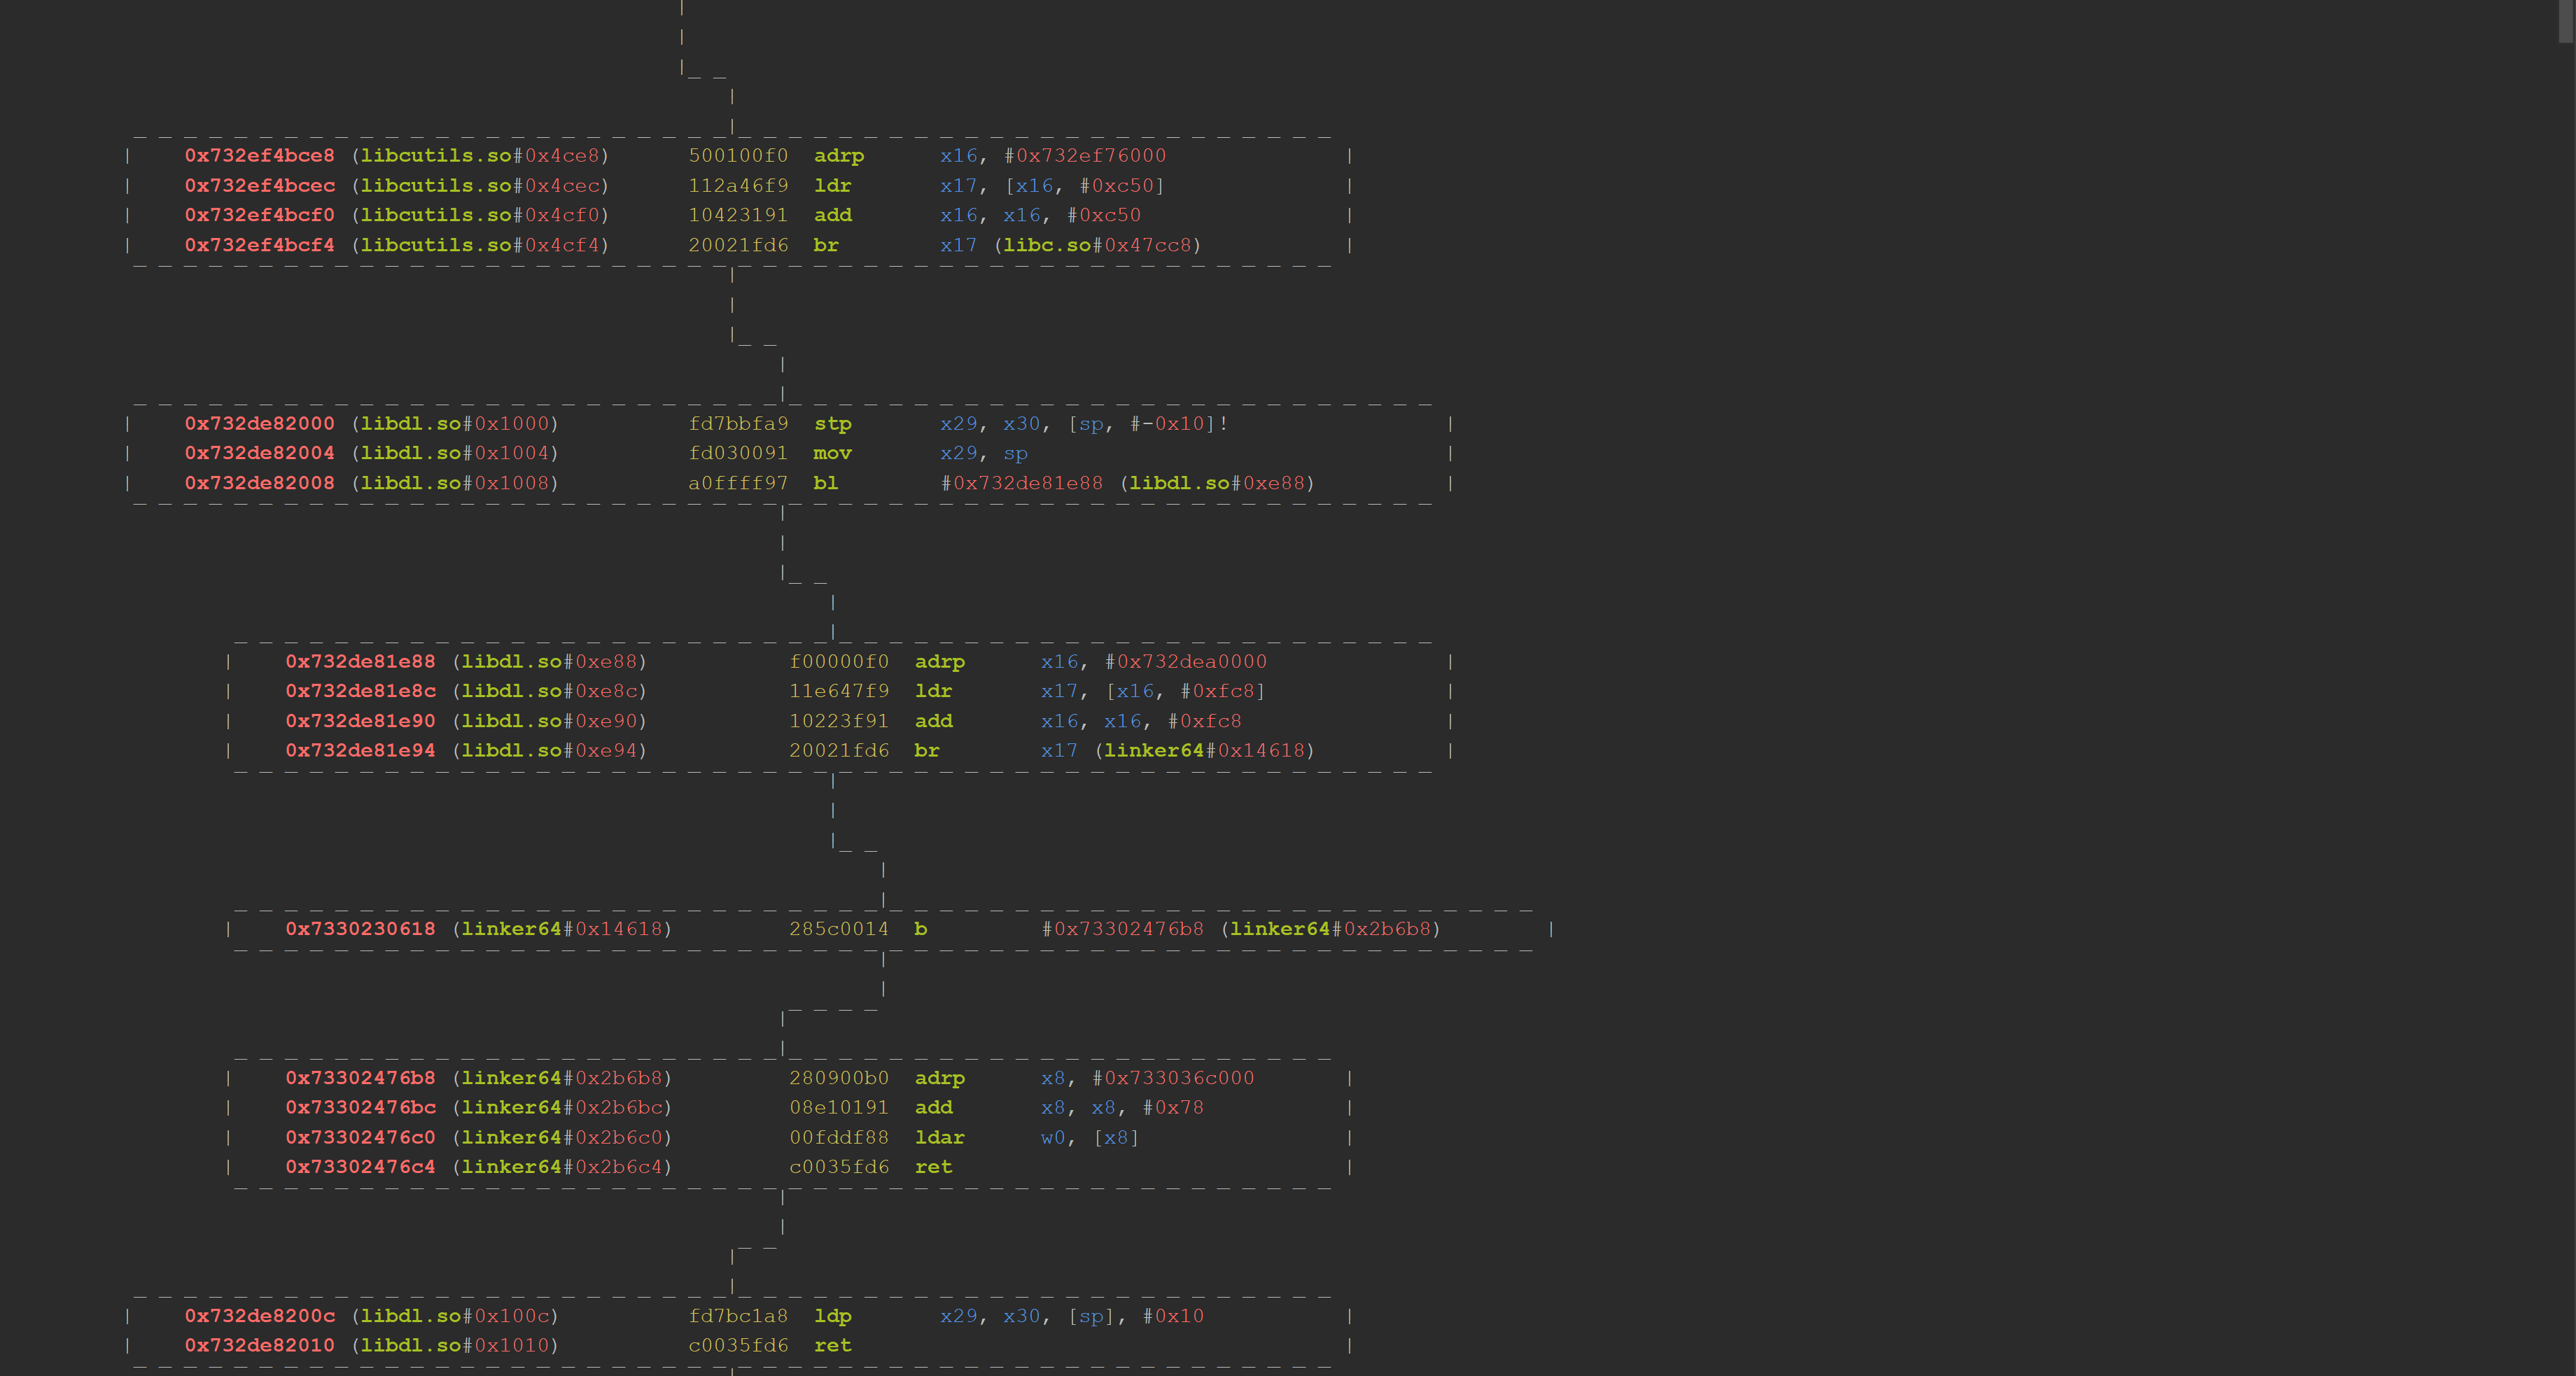Click the adrp operand #0x733036c000
Screen dimensions: 2576x1376
1173,1078
